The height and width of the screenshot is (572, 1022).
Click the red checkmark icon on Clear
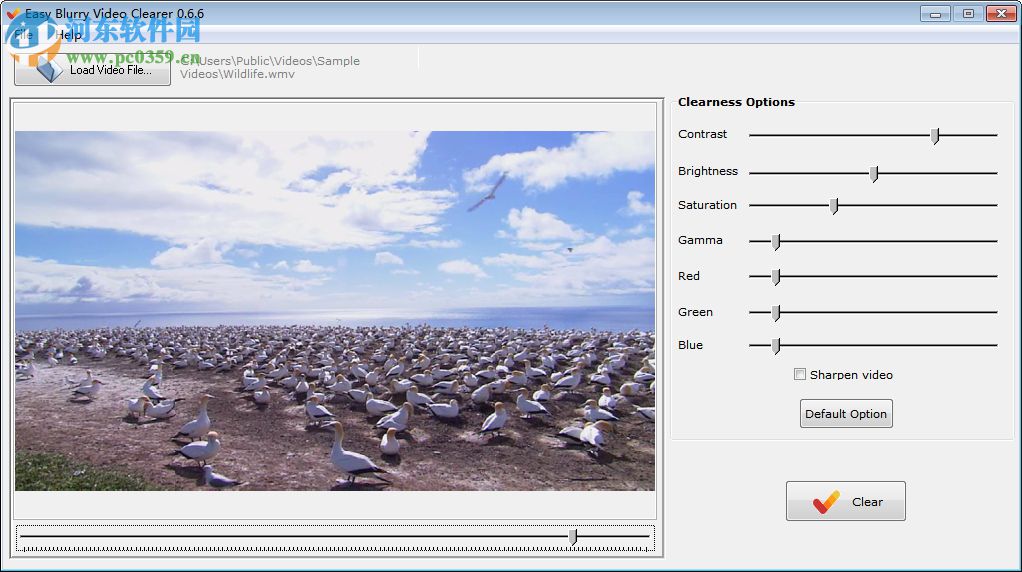[x=826, y=502]
